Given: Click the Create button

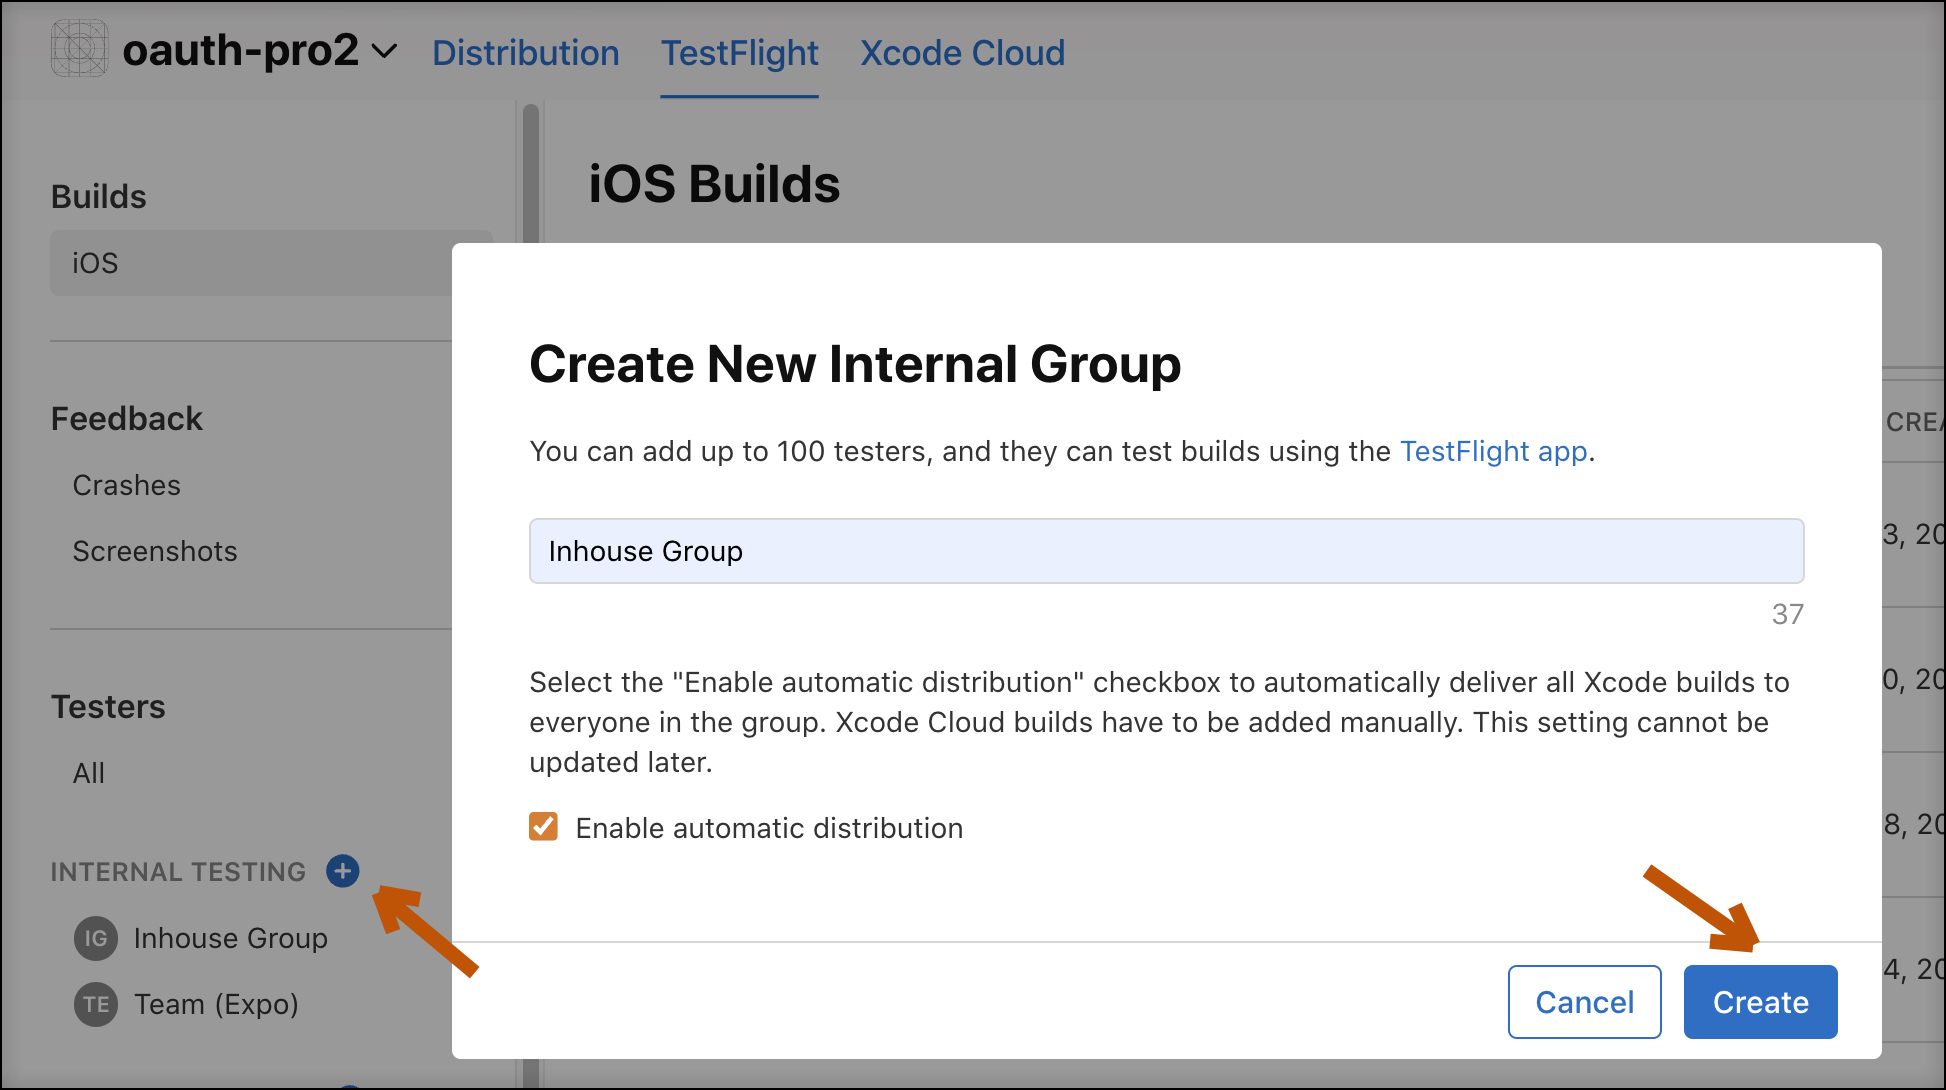Looking at the screenshot, I should 1760,1001.
